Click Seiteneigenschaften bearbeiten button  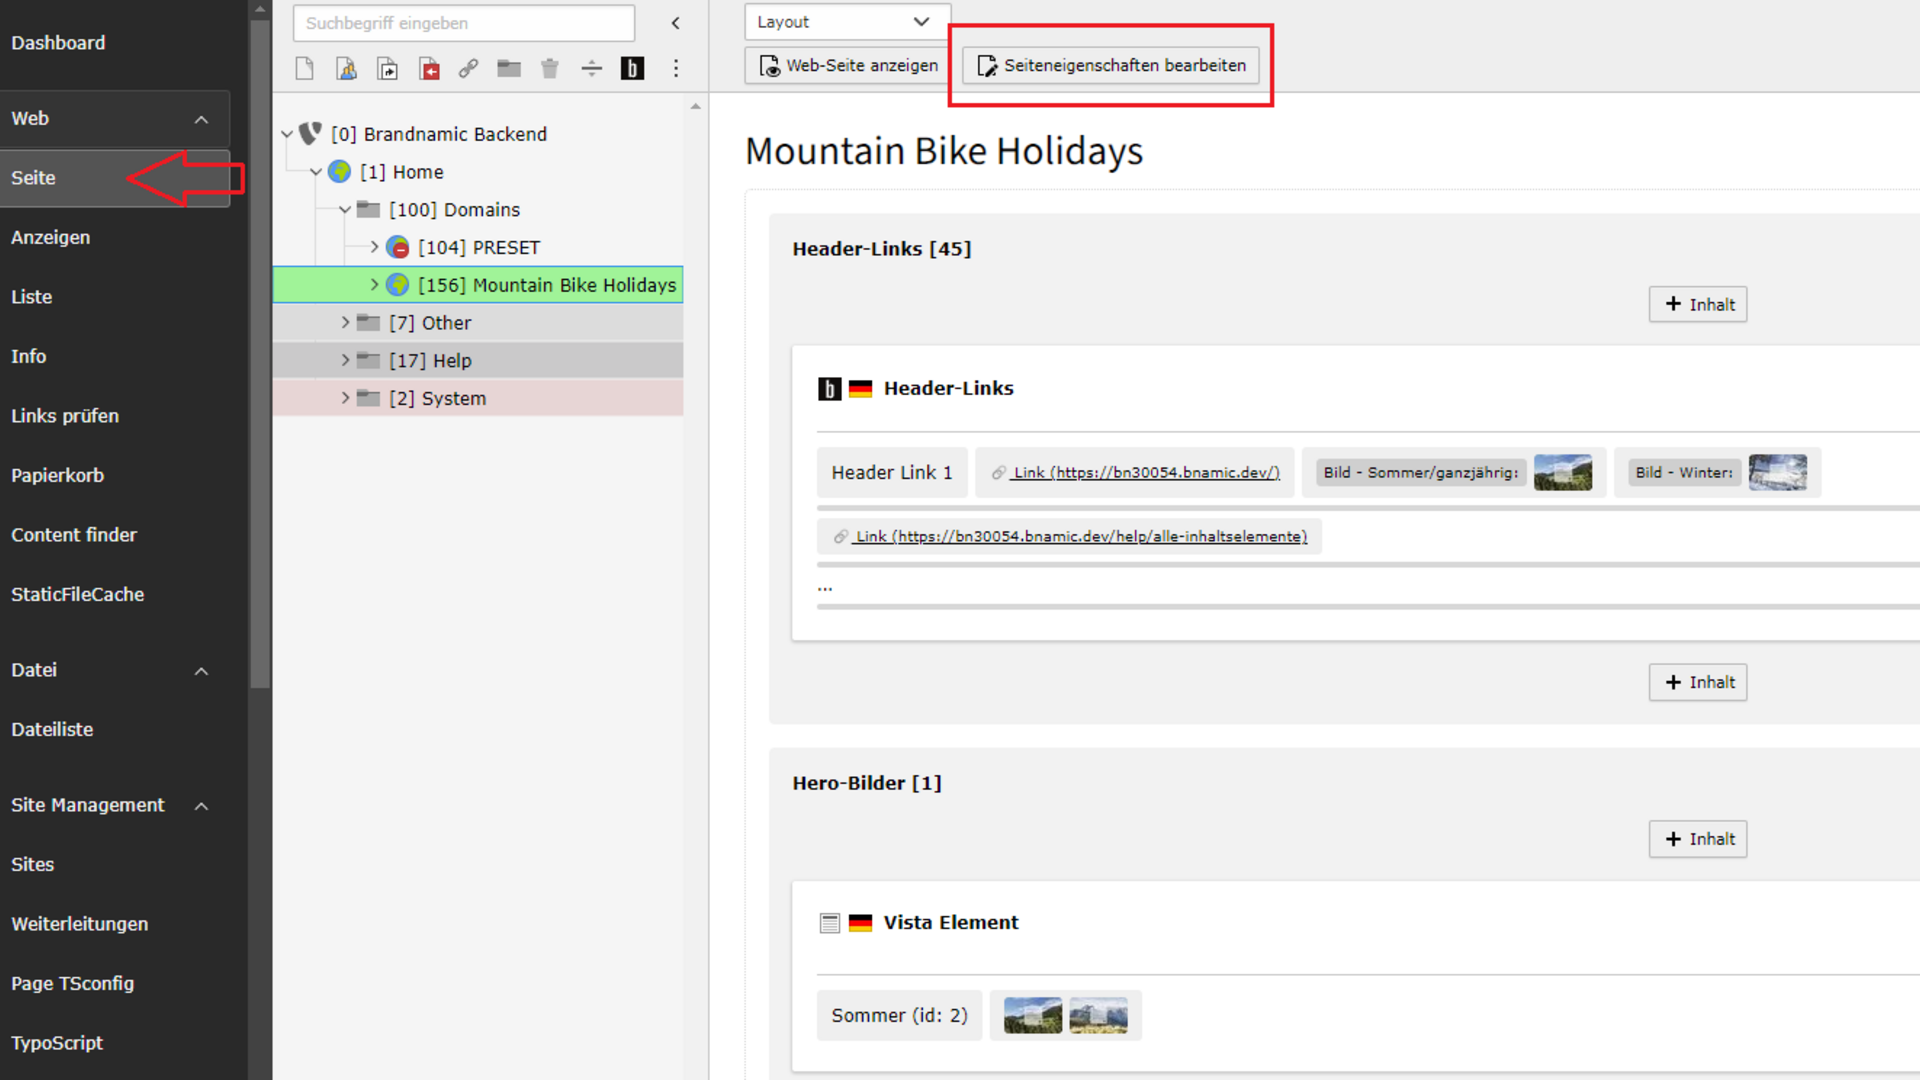pos(1110,66)
